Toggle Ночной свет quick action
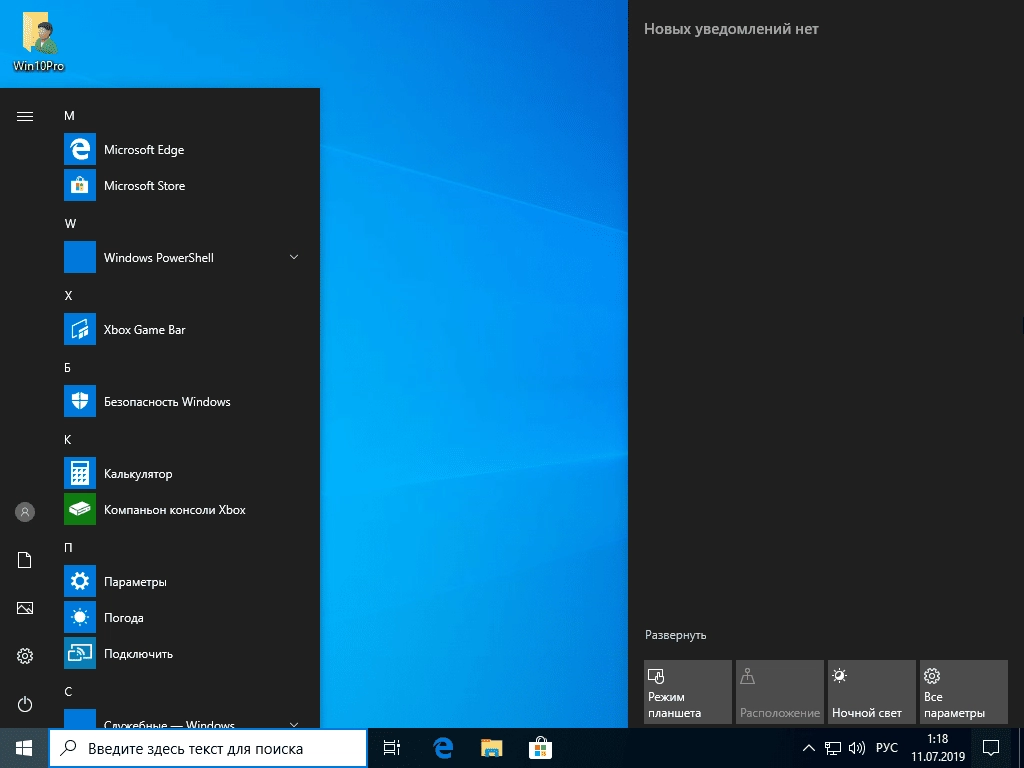This screenshot has height=768, width=1024. [x=872, y=692]
